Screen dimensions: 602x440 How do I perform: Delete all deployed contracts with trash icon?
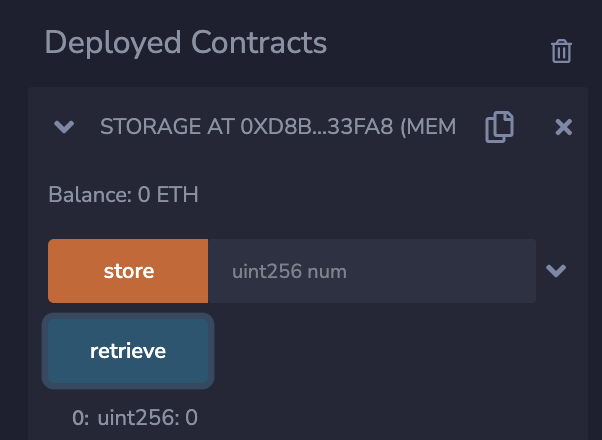tap(561, 51)
